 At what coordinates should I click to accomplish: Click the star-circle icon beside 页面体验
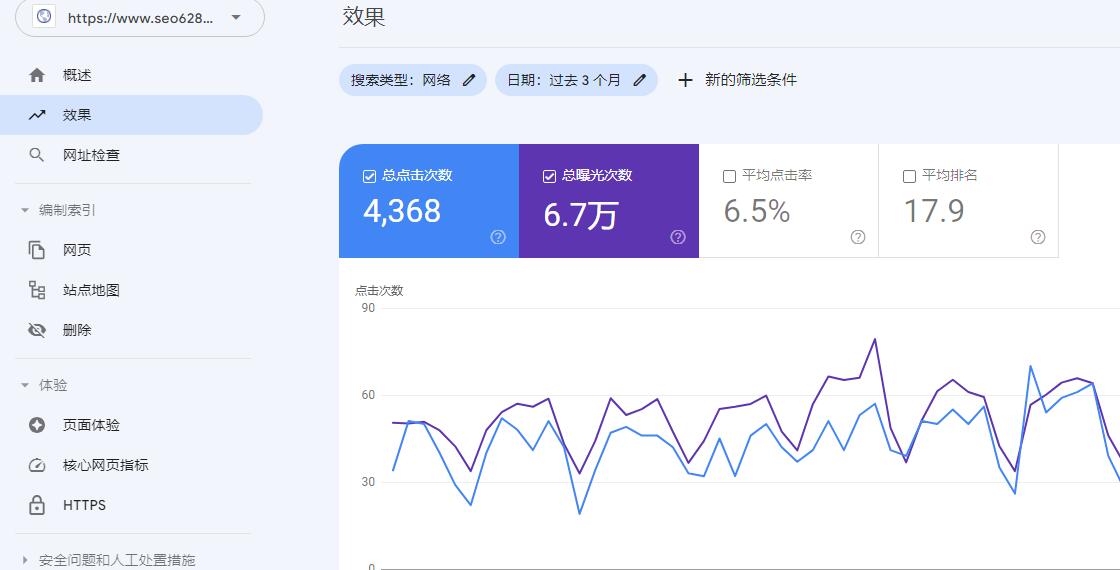[37, 425]
